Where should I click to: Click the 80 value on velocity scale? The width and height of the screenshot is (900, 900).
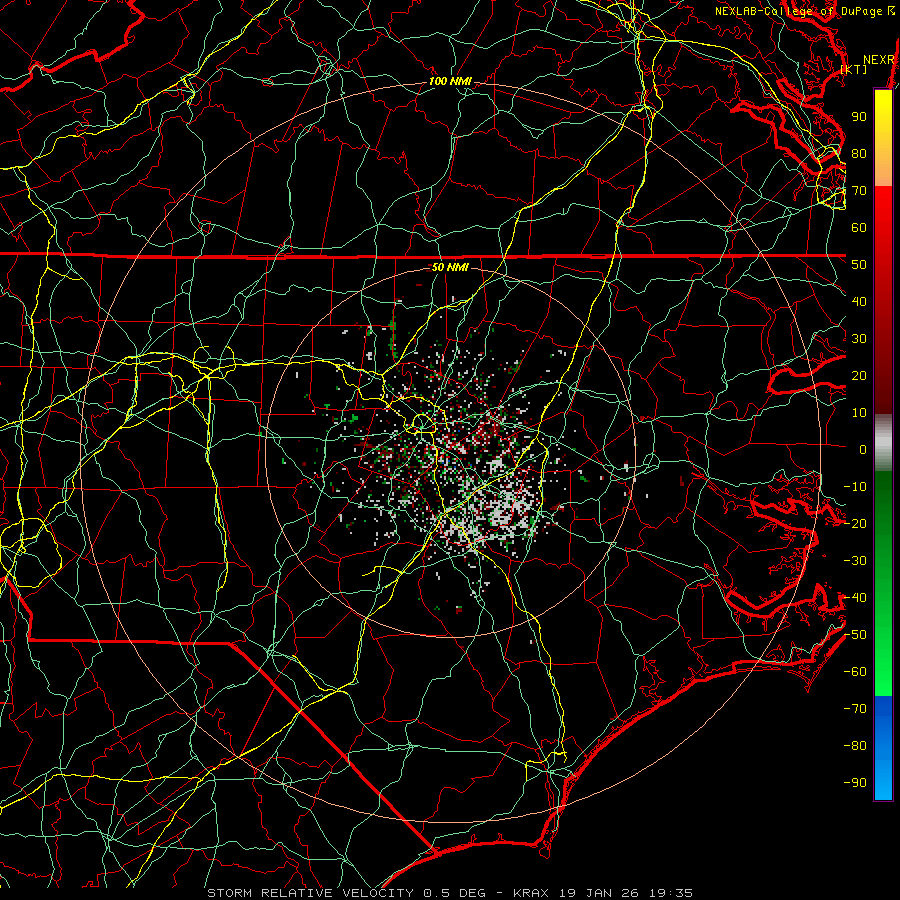tap(859, 153)
